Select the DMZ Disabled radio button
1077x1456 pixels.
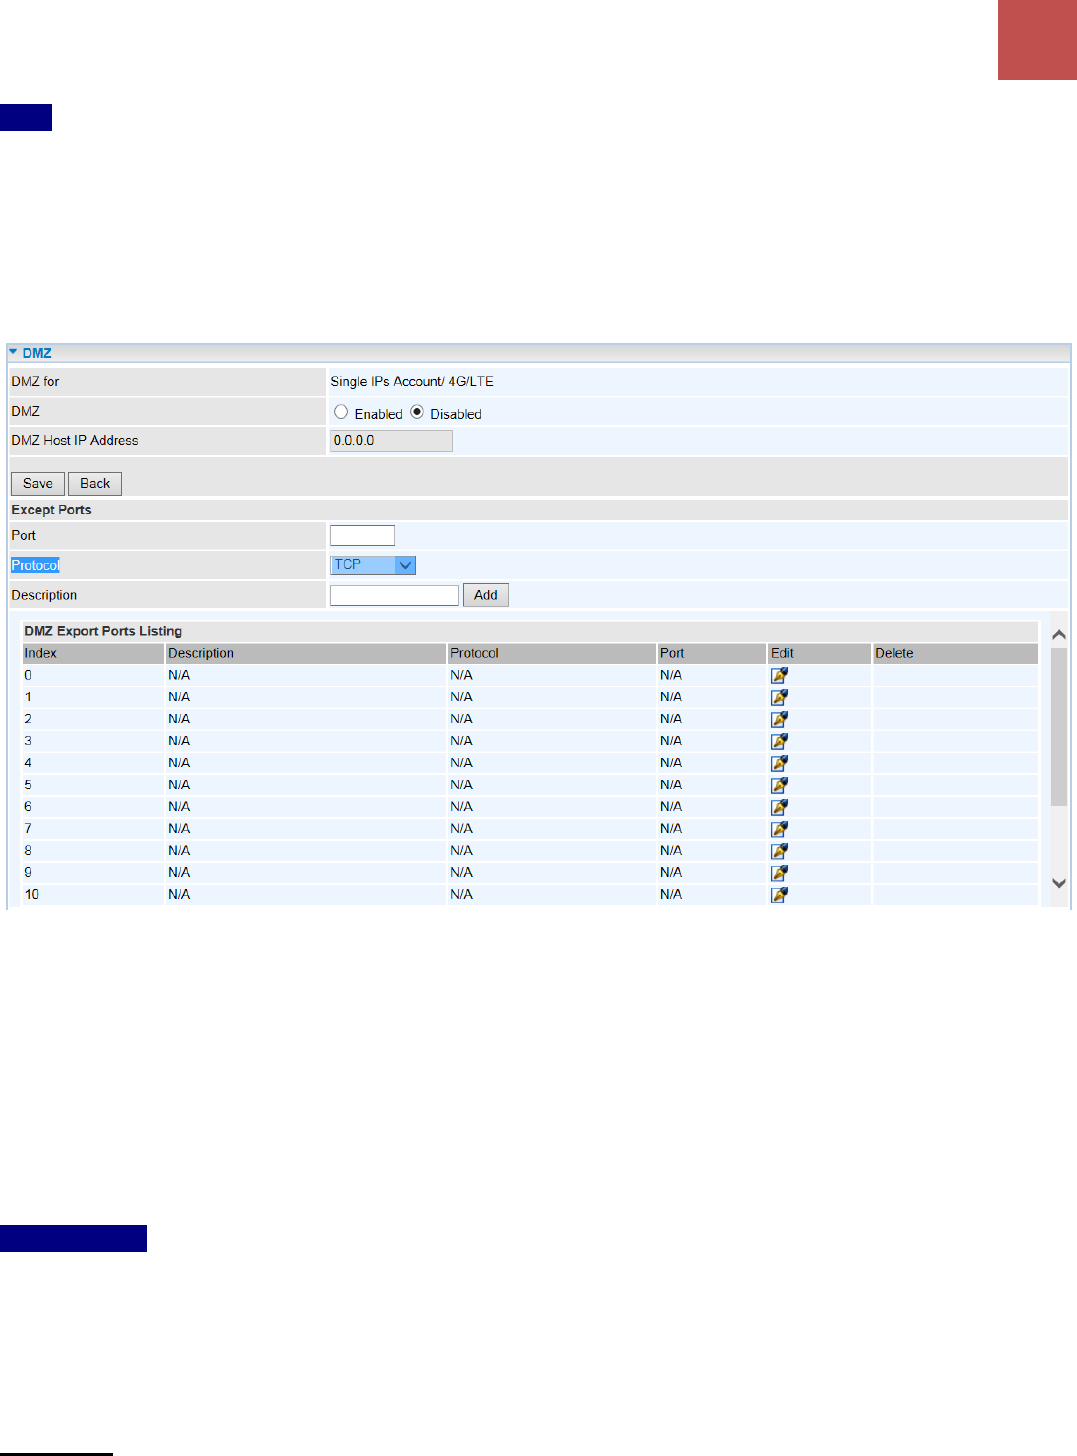(x=417, y=412)
